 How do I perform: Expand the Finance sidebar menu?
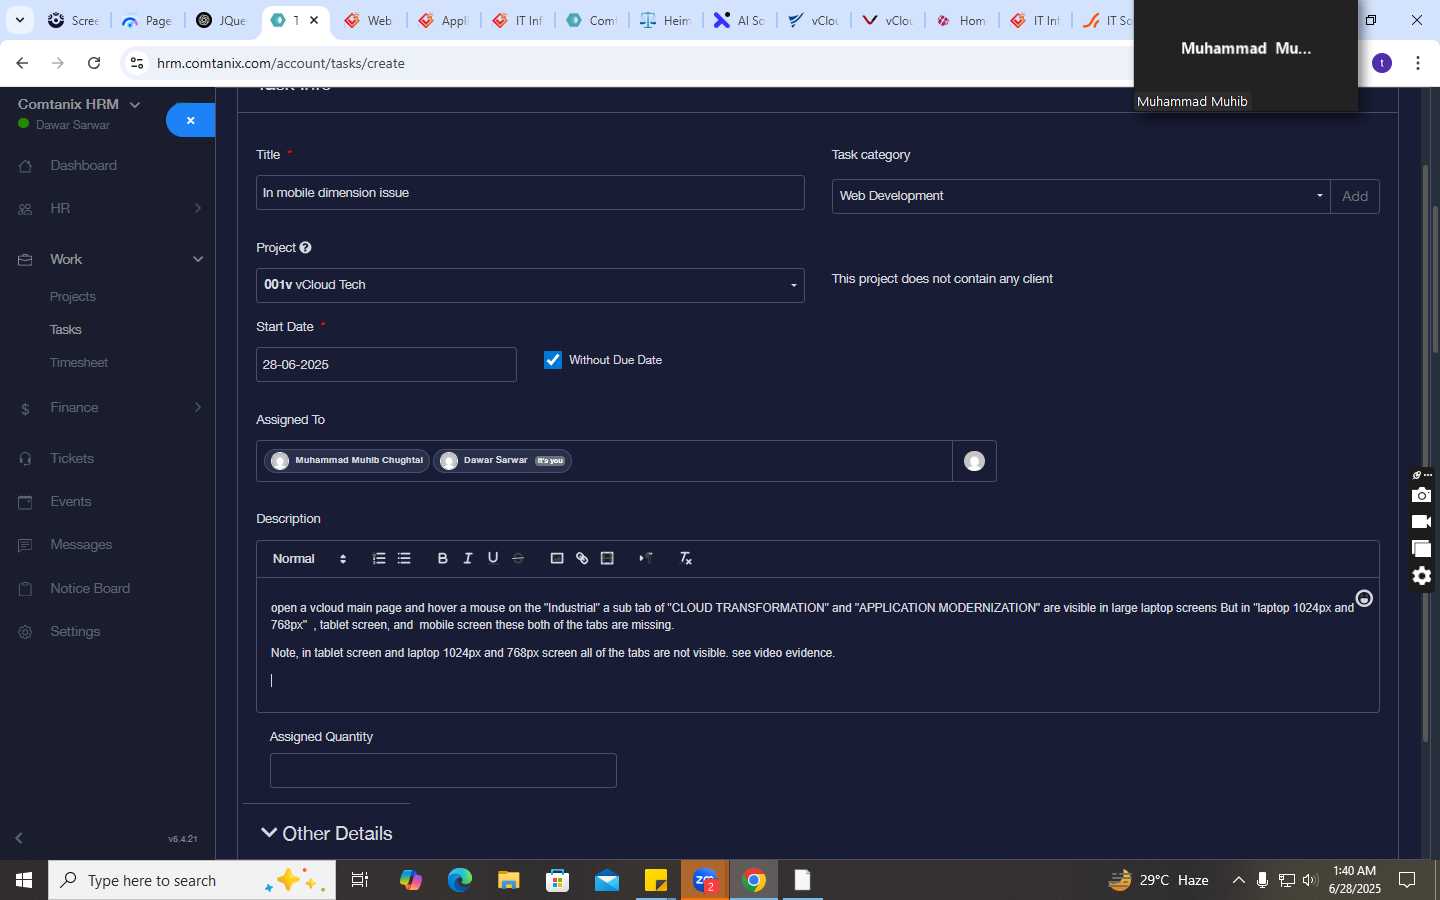click(109, 408)
